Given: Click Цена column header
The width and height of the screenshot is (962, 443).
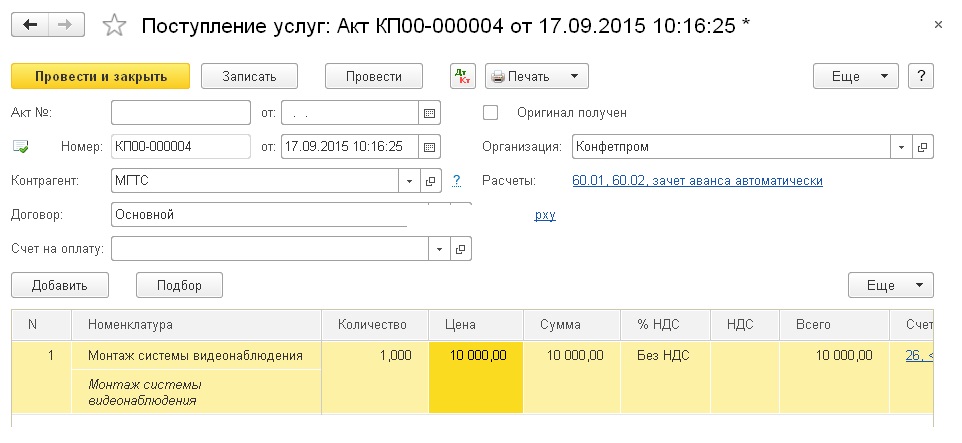Looking at the screenshot, I should pos(477,325).
